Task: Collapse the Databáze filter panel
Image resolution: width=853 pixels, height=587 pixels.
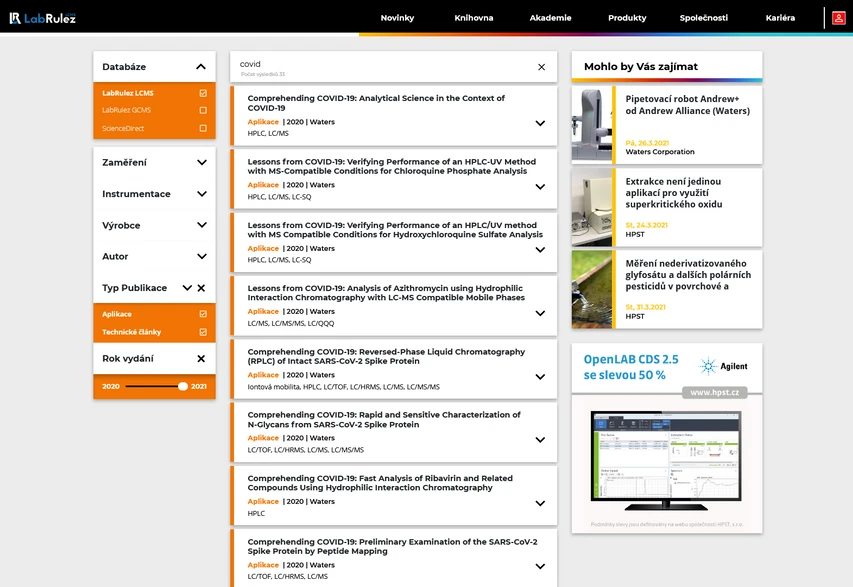Action: pyautogui.click(x=201, y=66)
